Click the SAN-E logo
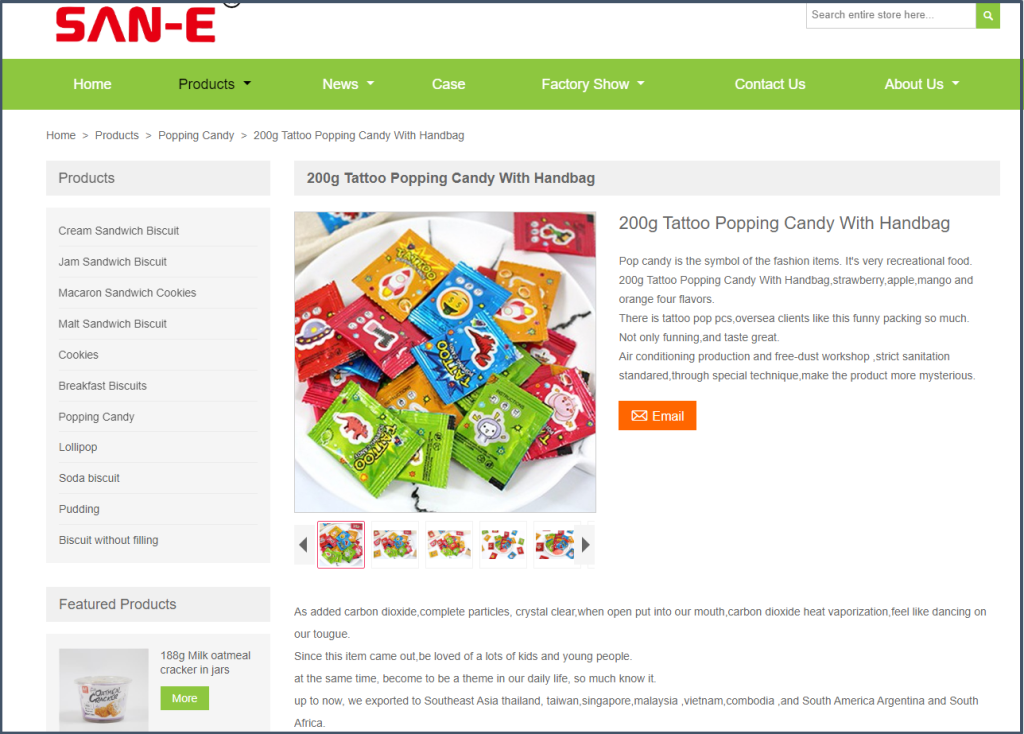 click(136, 24)
